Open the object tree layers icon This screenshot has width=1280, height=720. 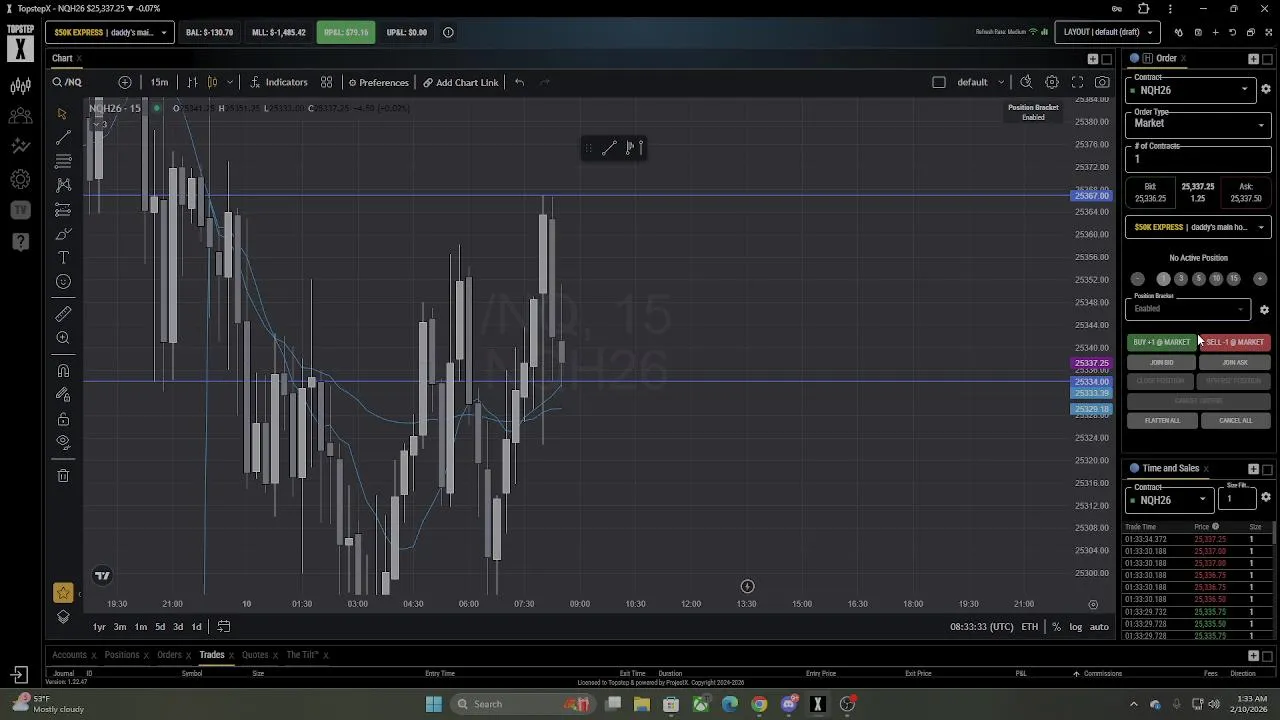63,617
